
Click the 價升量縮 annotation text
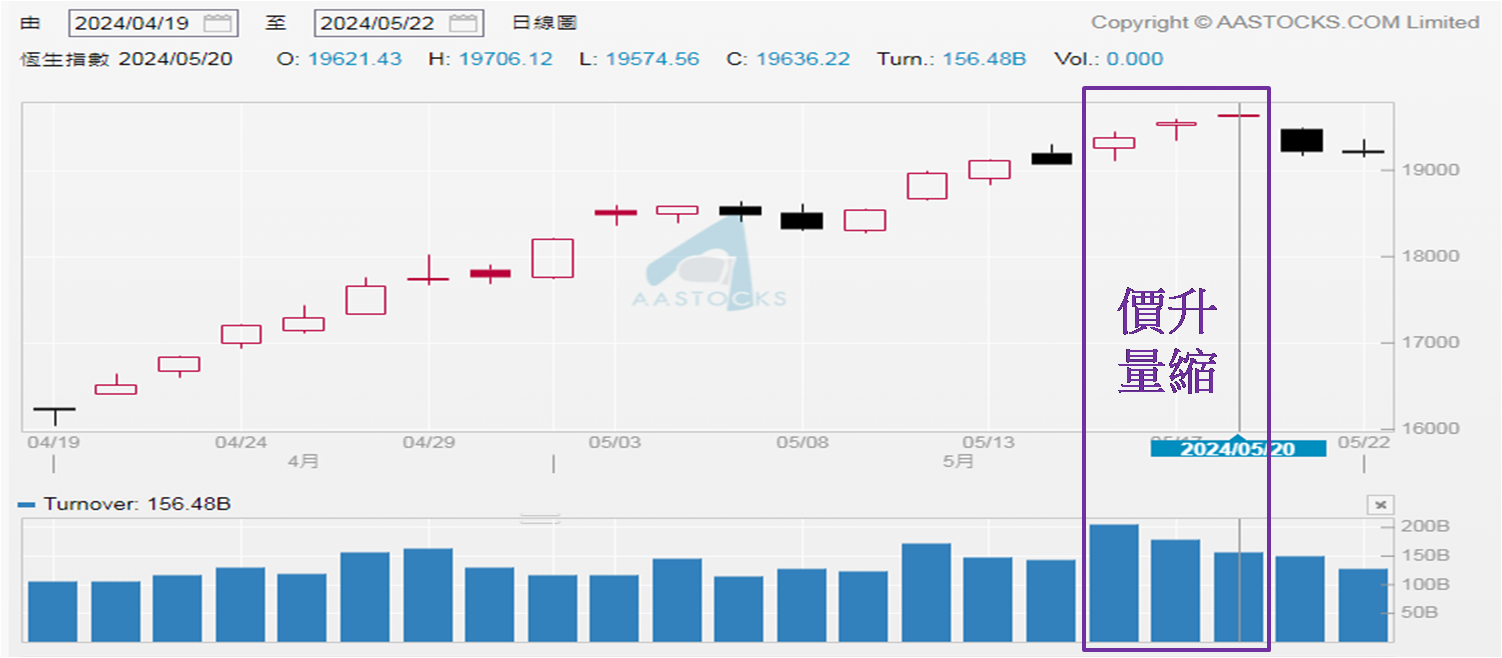pyautogui.click(x=1167, y=342)
